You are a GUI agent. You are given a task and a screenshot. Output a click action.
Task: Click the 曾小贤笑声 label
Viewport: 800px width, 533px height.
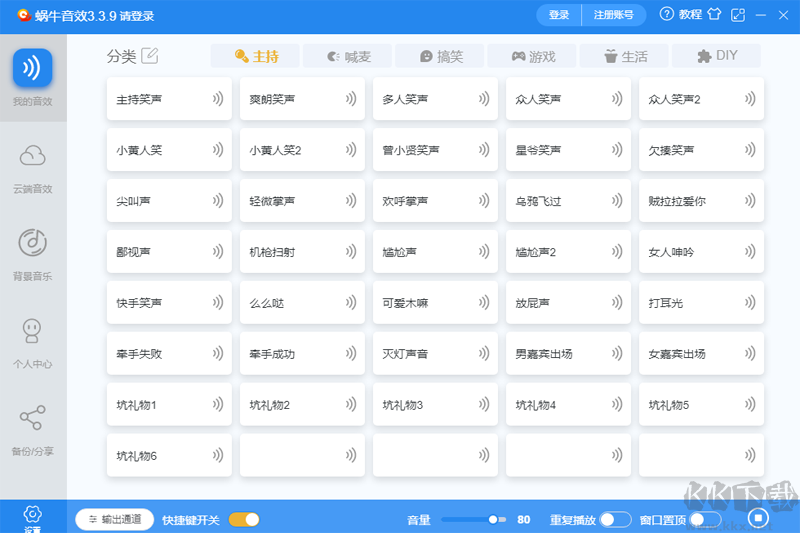pyautogui.click(x=411, y=150)
